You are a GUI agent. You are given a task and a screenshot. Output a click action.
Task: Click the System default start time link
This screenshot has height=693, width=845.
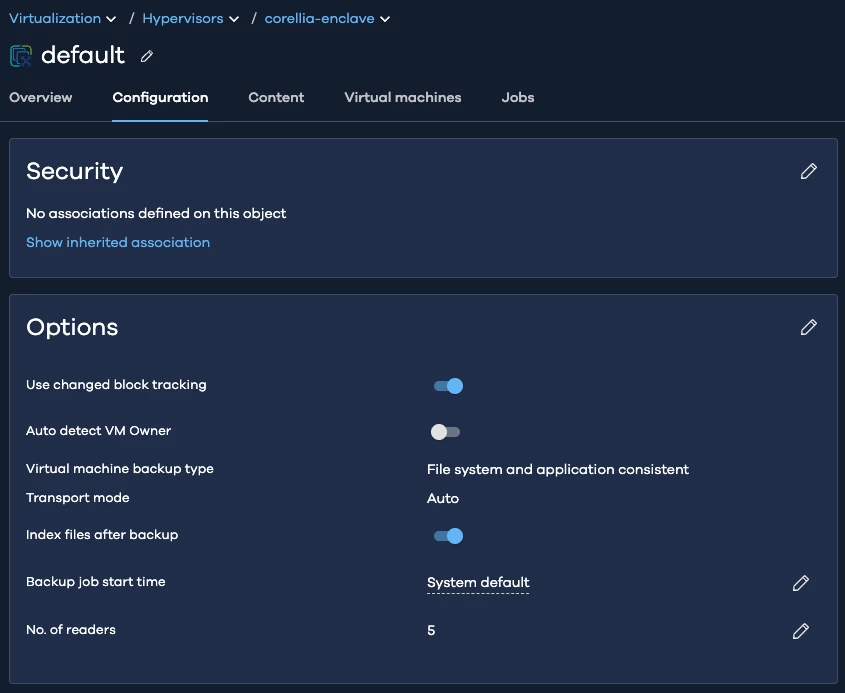point(478,583)
